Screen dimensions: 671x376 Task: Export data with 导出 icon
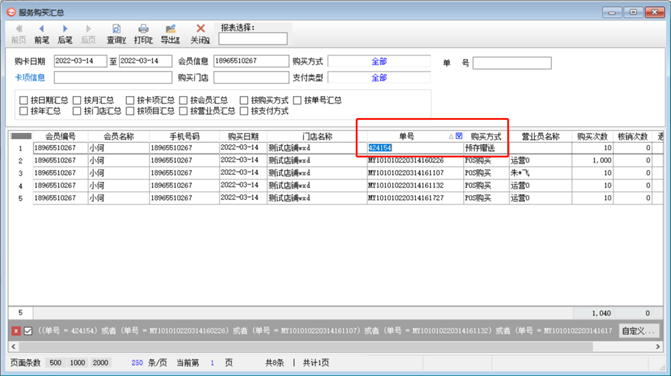[170, 34]
